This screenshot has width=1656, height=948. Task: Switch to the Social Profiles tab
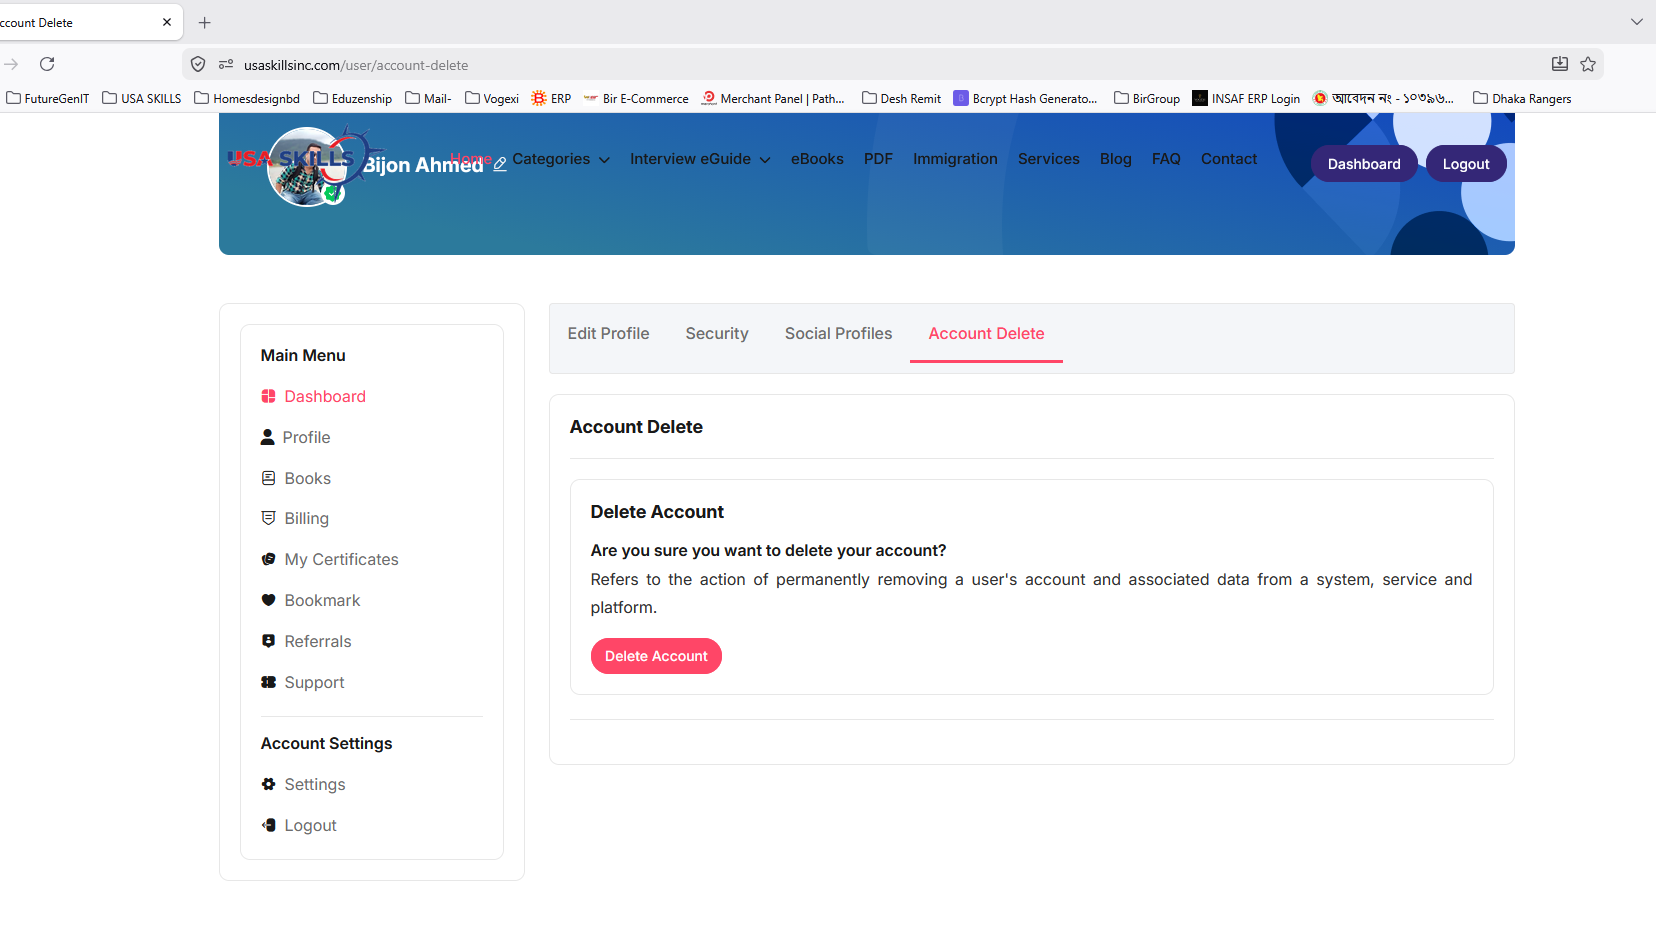(838, 334)
